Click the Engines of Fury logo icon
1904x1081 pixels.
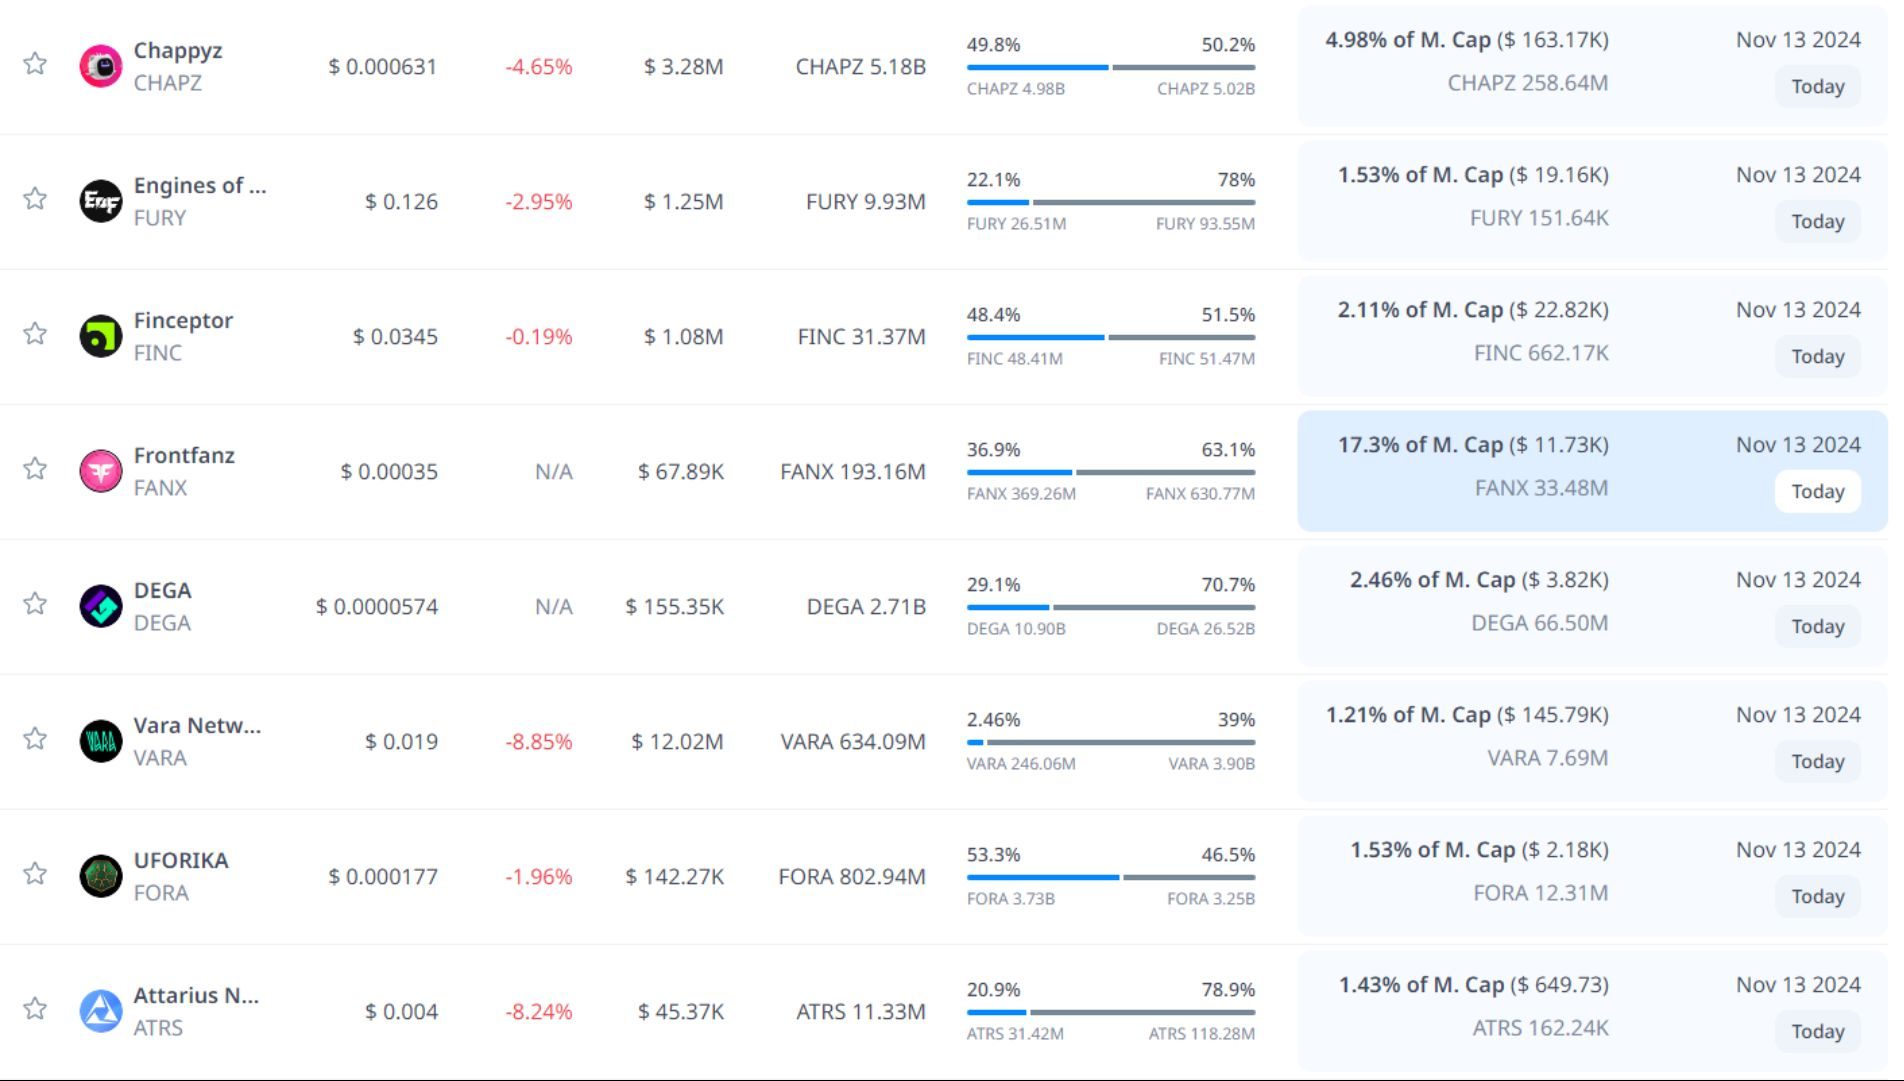pos(100,202)
